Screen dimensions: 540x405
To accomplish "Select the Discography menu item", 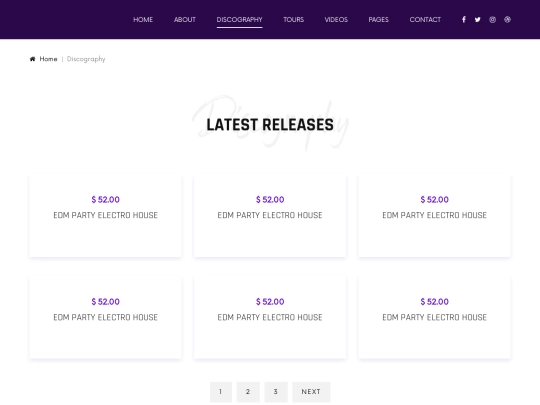I will tap(239, 20).
